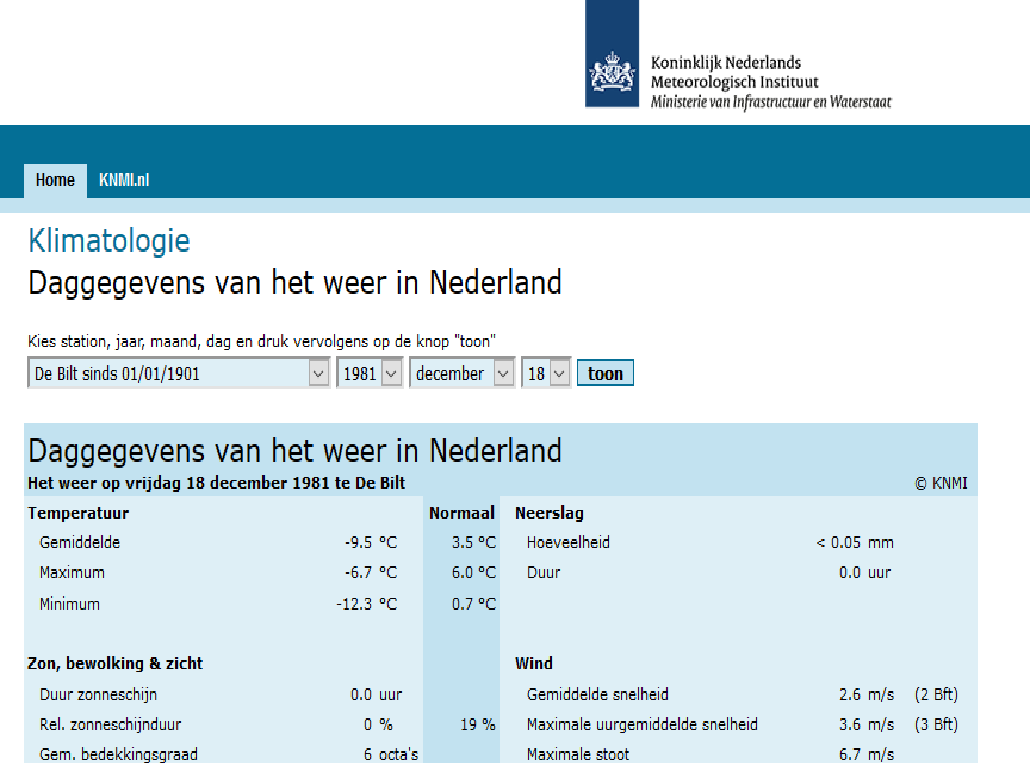This screenshot has width=1030, height=763.
Task: Select the Temperatuur section header
Action: [x=78, y=513]
